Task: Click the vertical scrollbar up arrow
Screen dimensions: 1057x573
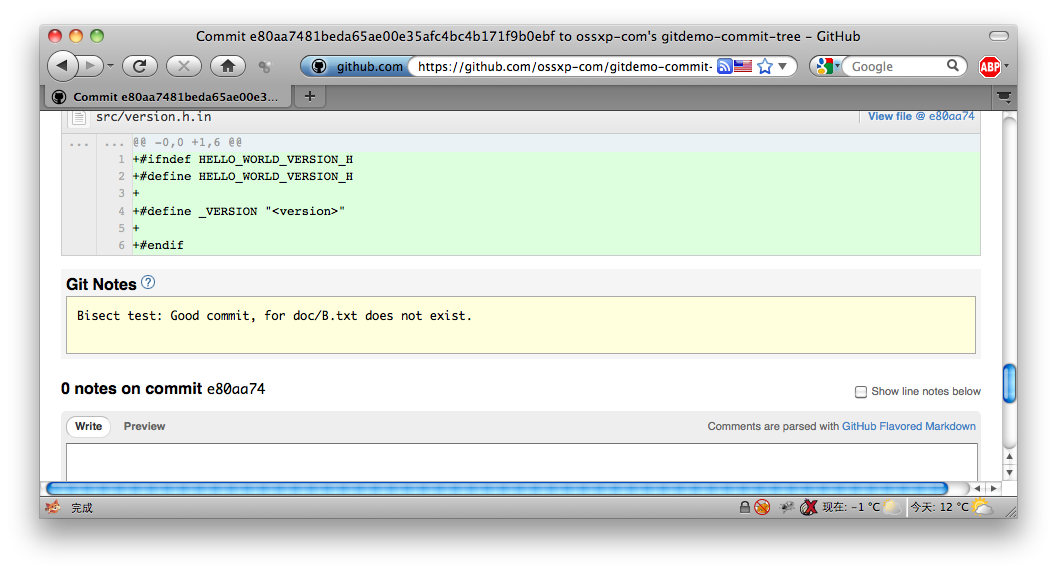Action: (1009, 456)
